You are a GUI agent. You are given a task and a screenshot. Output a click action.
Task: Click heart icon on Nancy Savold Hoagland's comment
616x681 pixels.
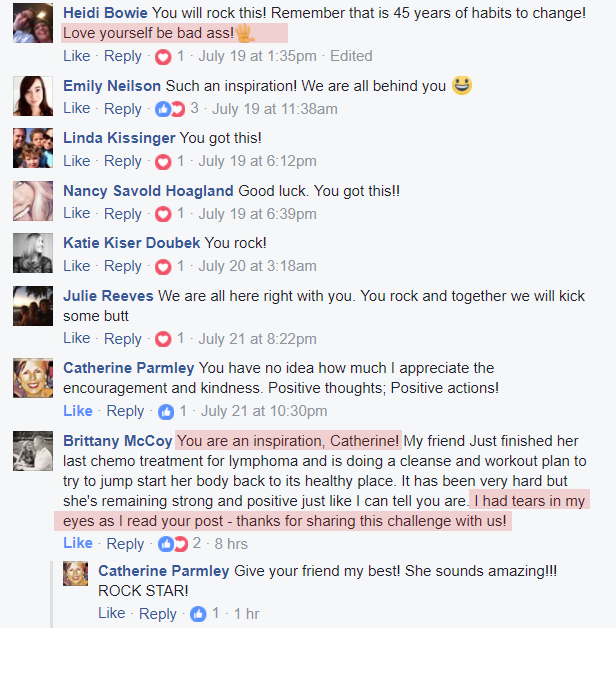[163, 214]
